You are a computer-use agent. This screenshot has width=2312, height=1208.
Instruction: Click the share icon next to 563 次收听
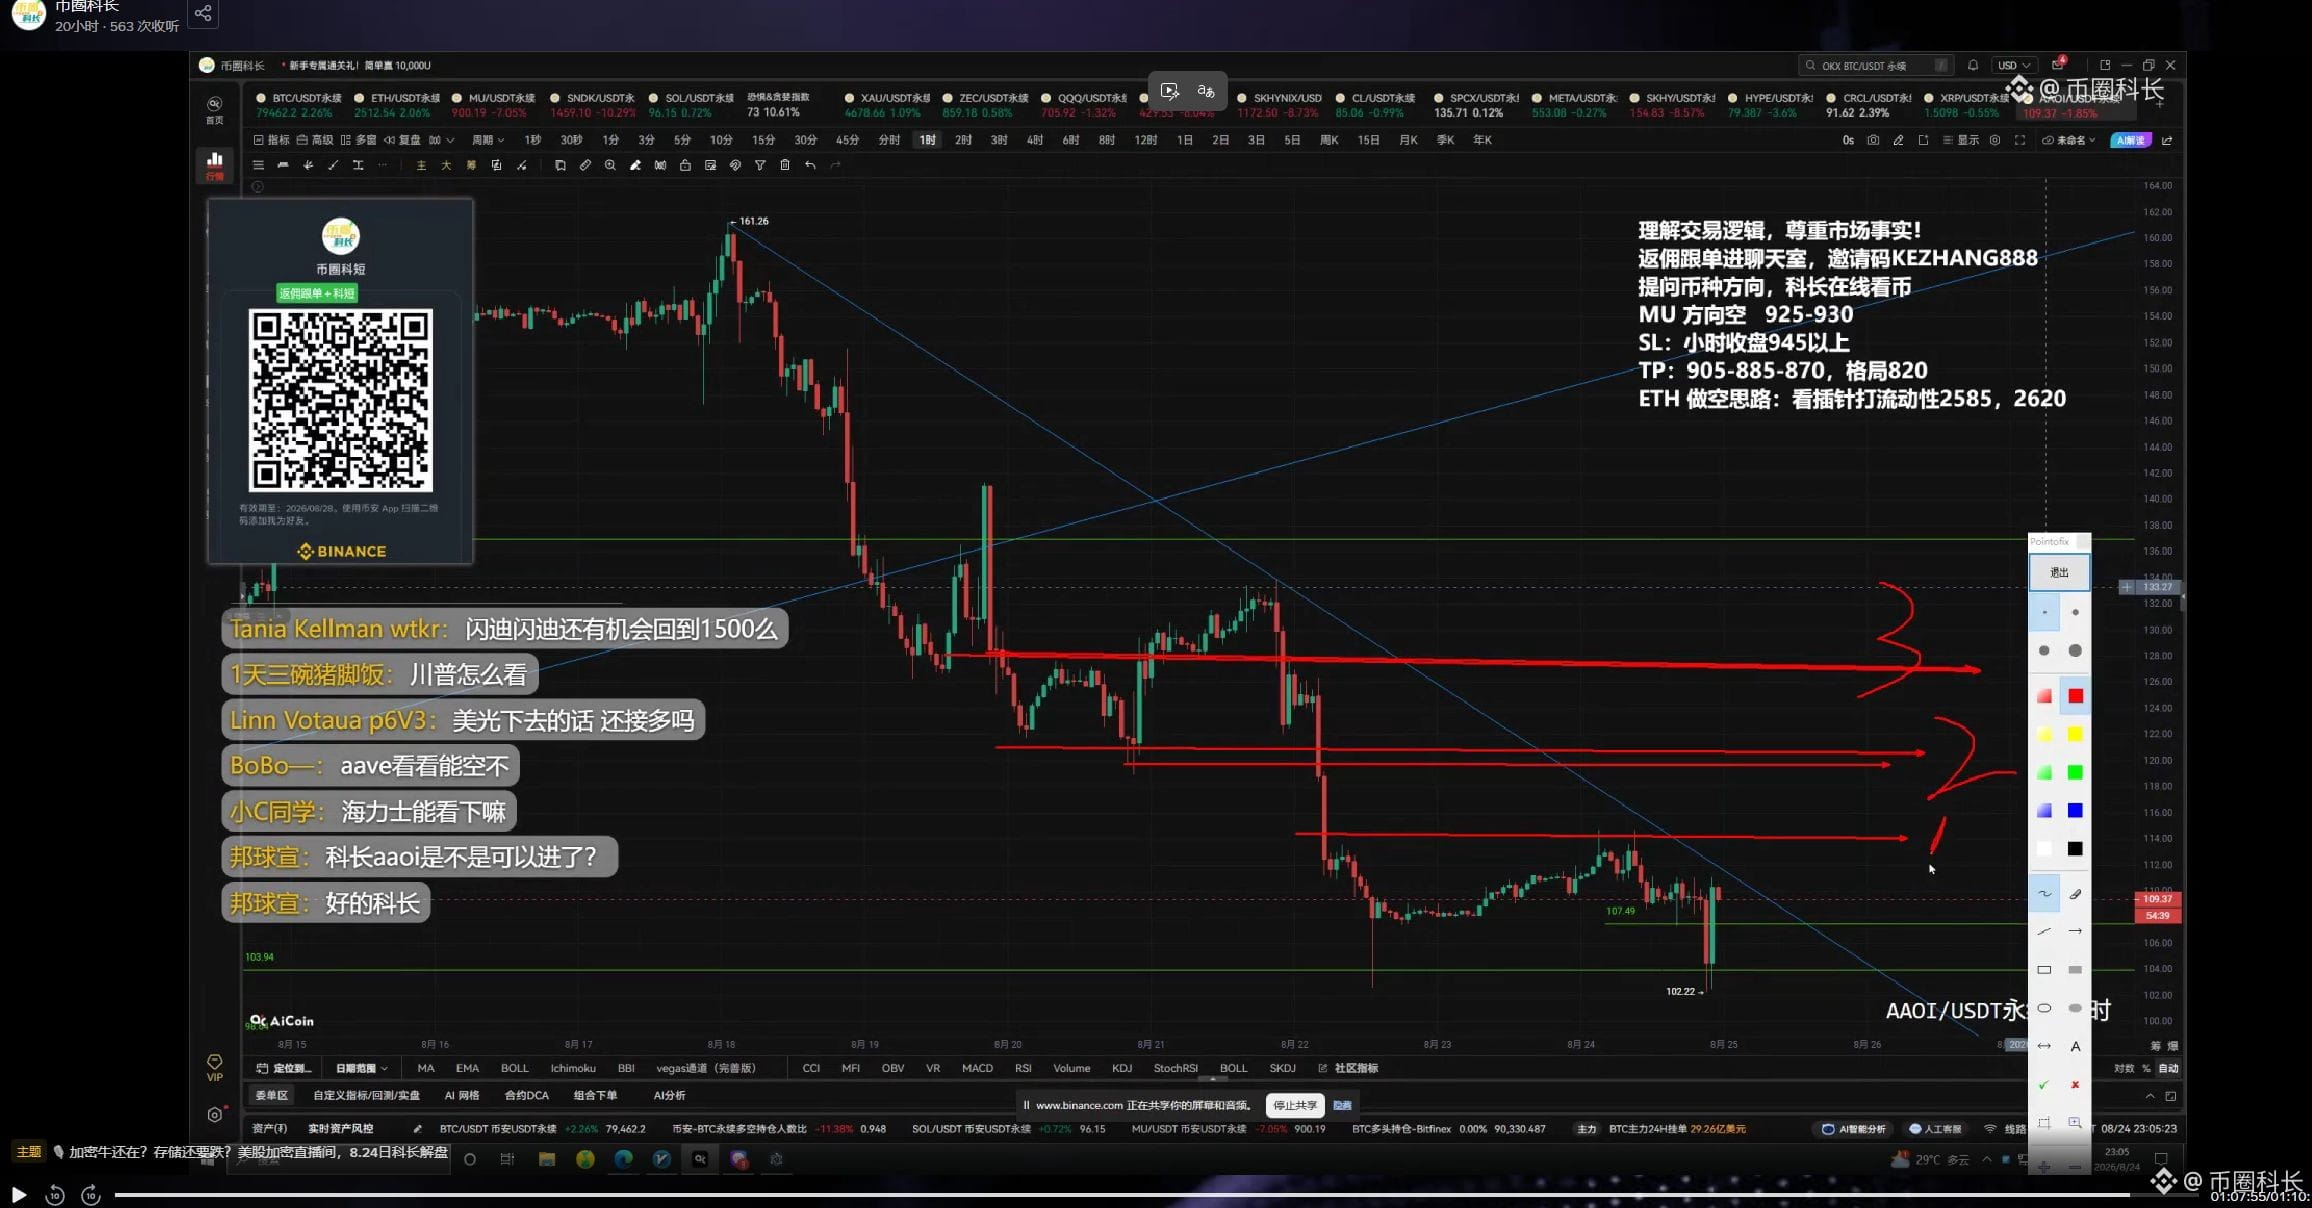click(203, 13)
